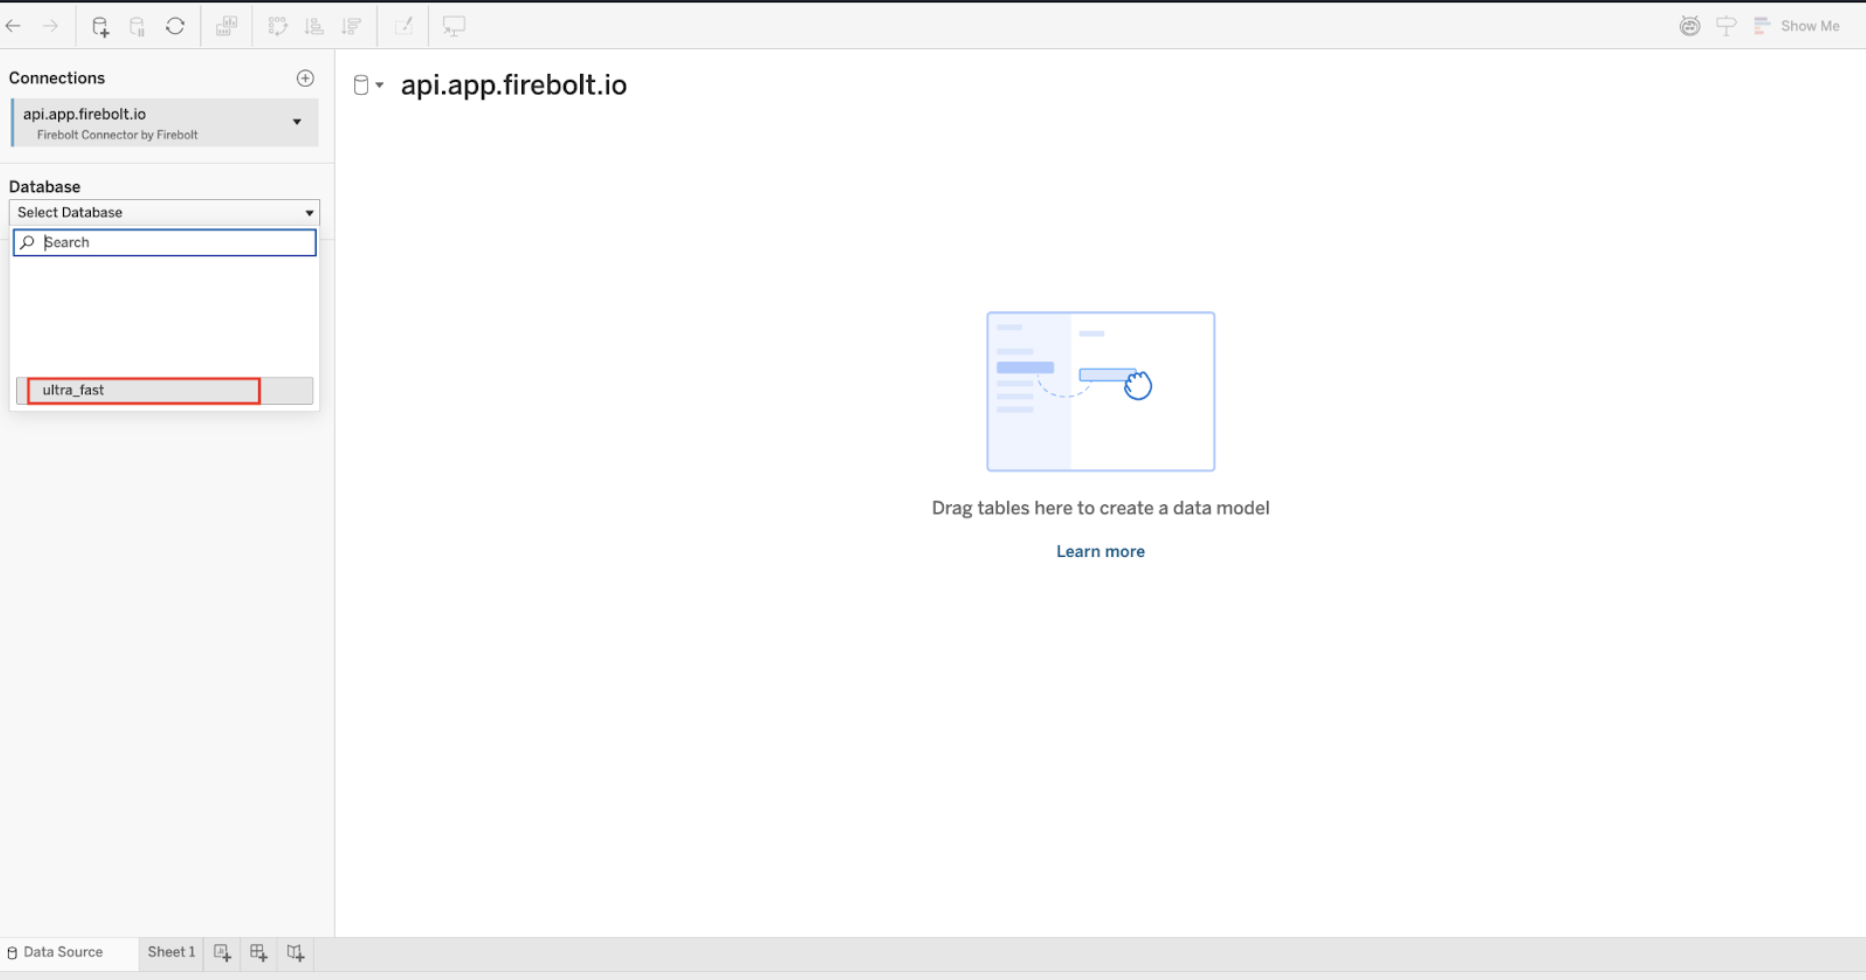The width and height of the screenshot is (1866, 980).
Task: Click the New Dashboard icon
Action: click(x=259, y=953)
